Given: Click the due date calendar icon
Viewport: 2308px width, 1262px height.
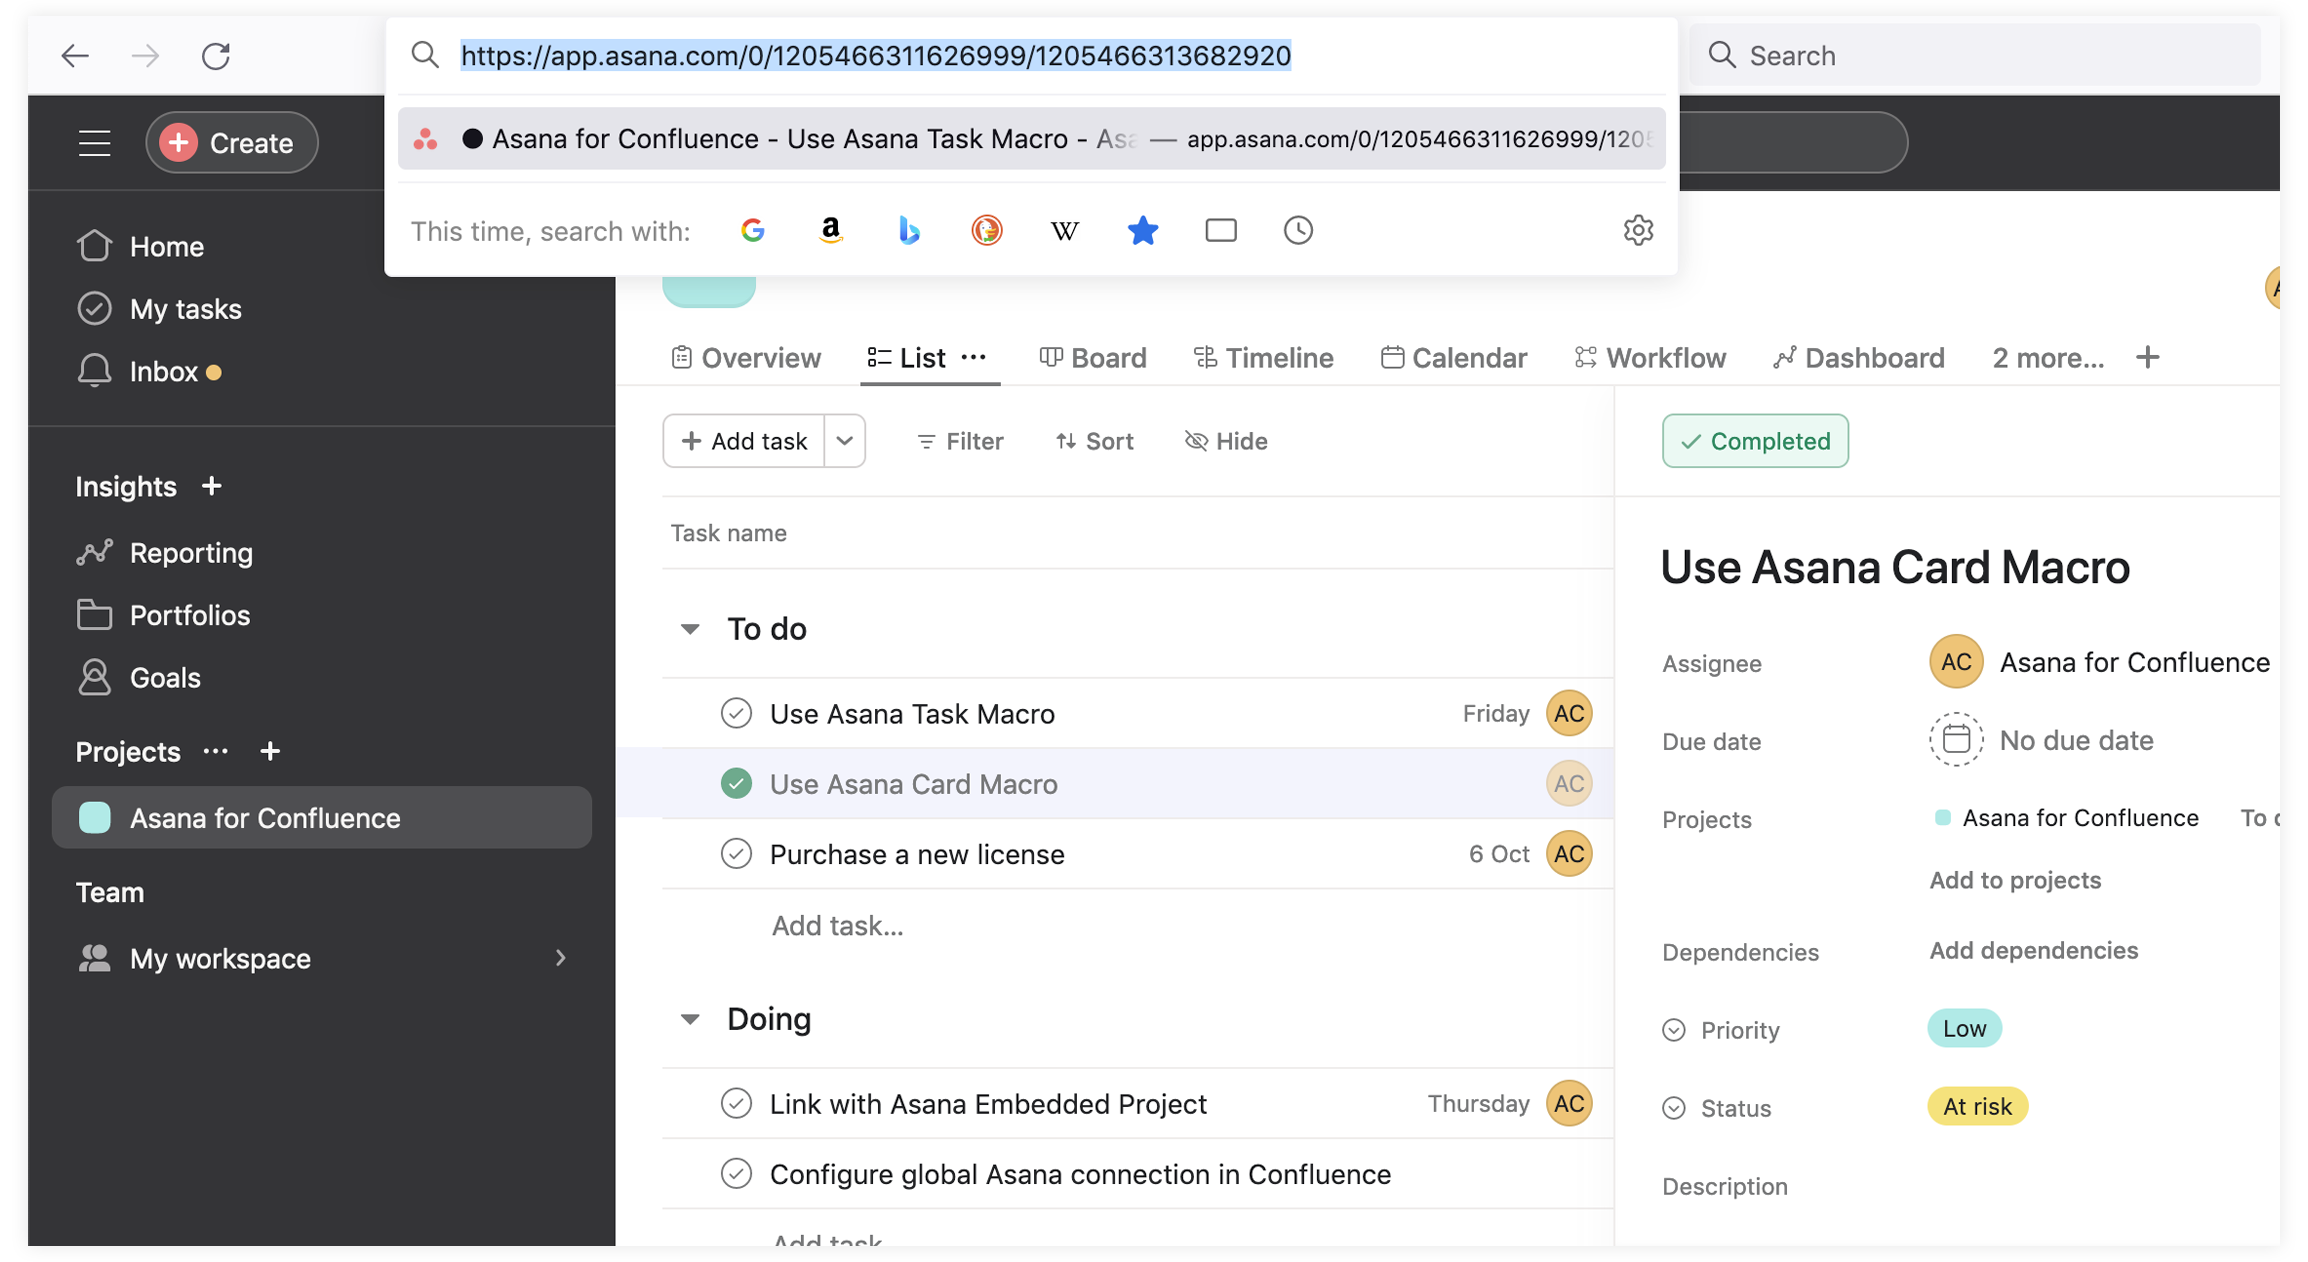Looking at the screenshot, I should (1955, 740).
